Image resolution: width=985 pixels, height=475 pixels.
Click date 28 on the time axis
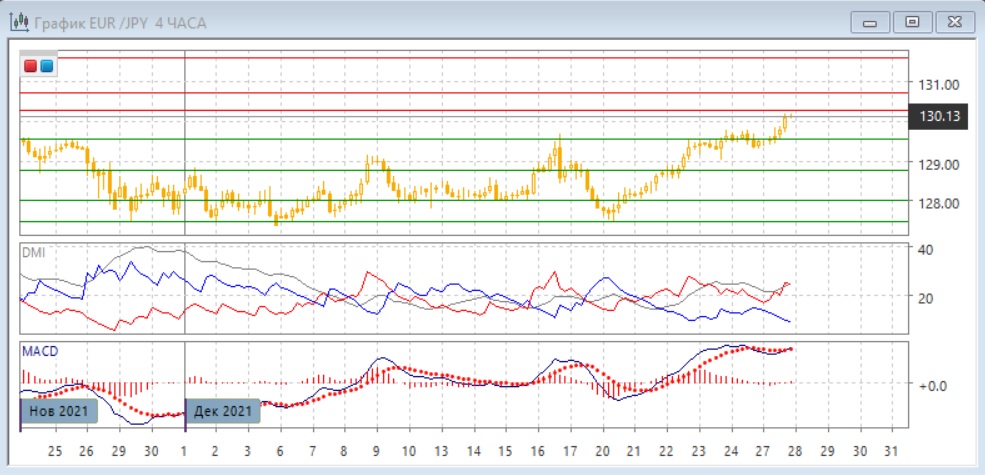(795, 451)
